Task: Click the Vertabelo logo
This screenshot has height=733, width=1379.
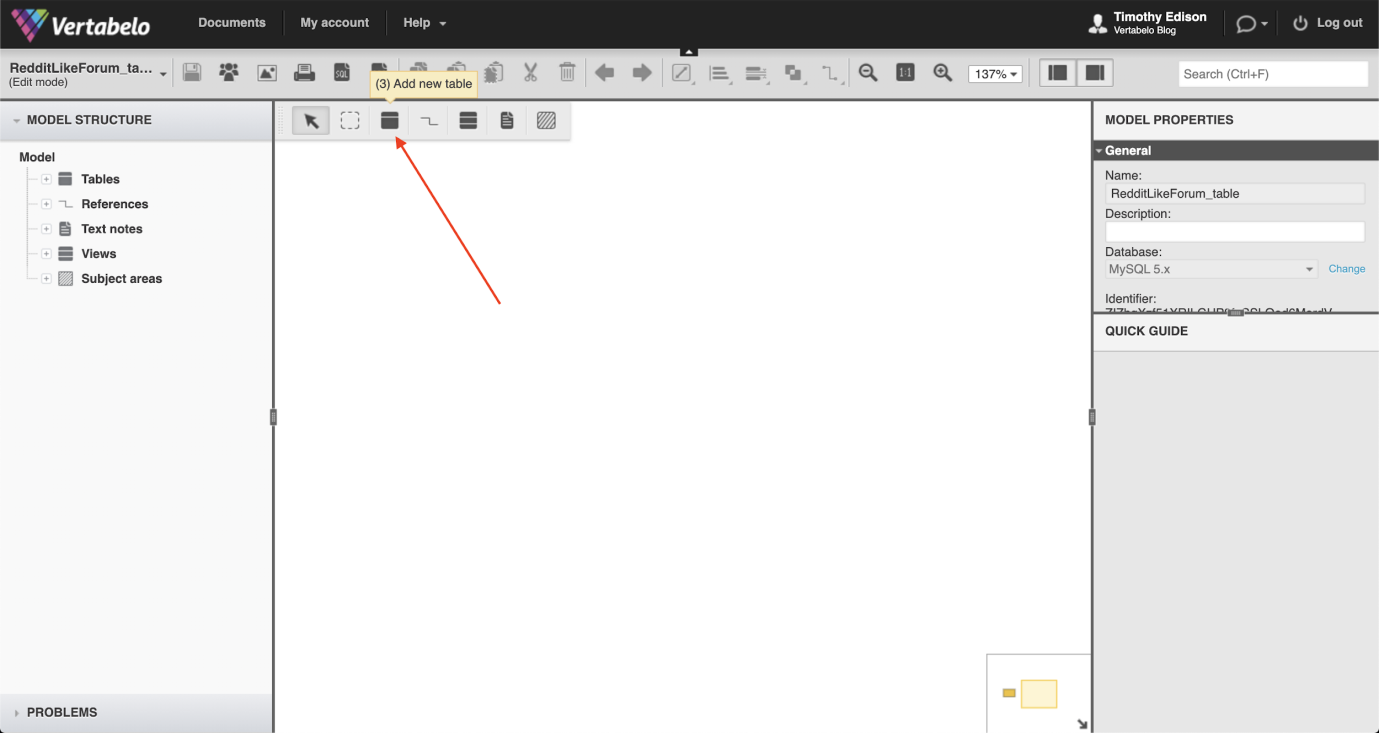Action: [80, 23]
